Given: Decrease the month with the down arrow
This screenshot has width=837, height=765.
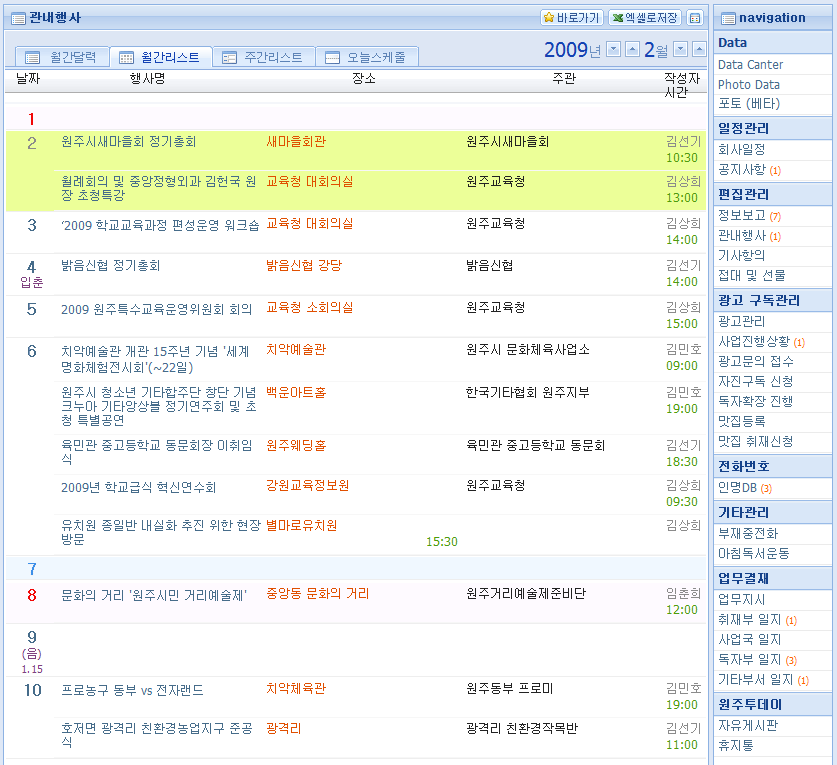Looking at the screenshot, I should tap(680, 50).
